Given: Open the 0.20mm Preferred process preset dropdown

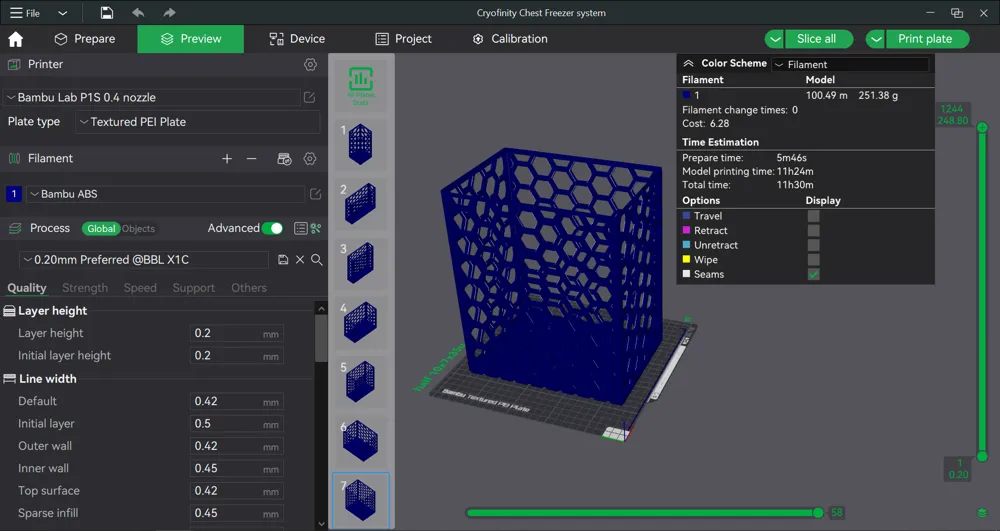Looking at the screenshot, I should [x=144, y=259].
